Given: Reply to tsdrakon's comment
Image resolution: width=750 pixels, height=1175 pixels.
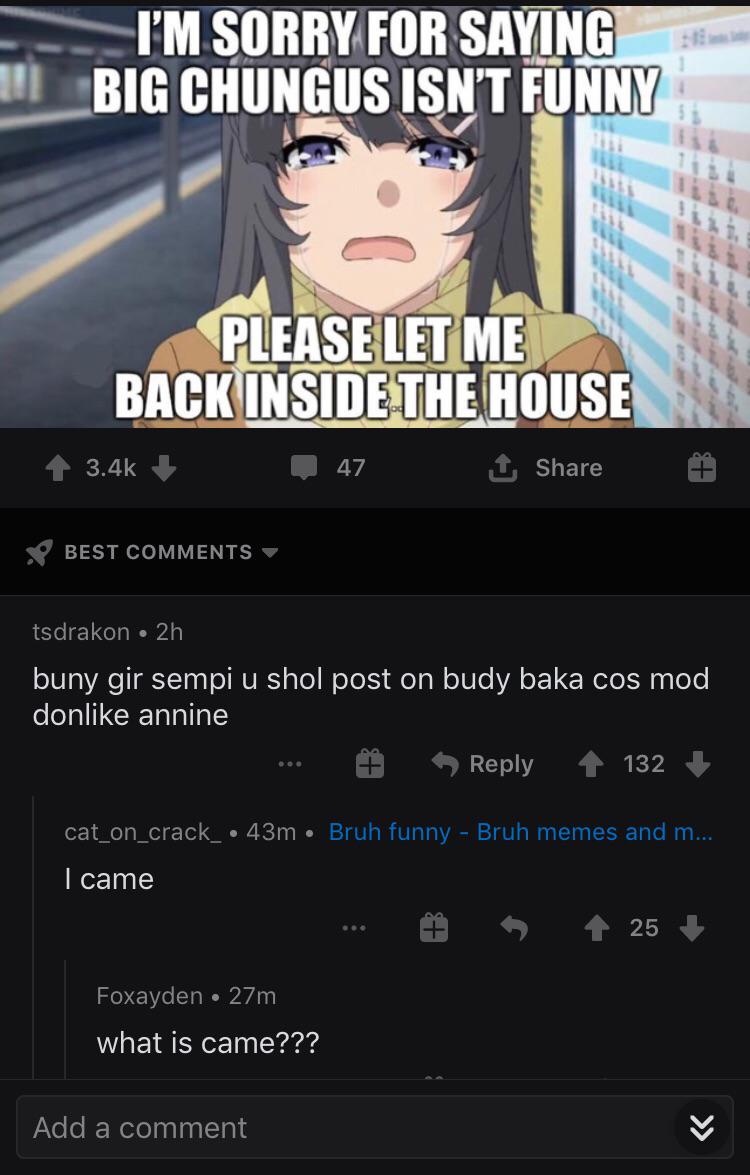Looking at the screenshot, I should (483, 764).
